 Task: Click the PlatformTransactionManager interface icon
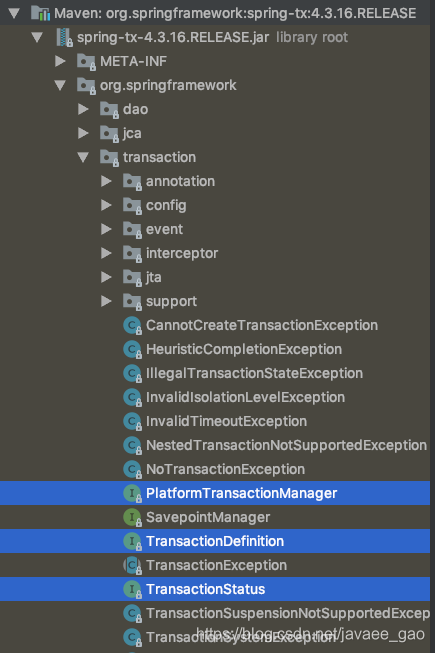(x=132, y=493)
